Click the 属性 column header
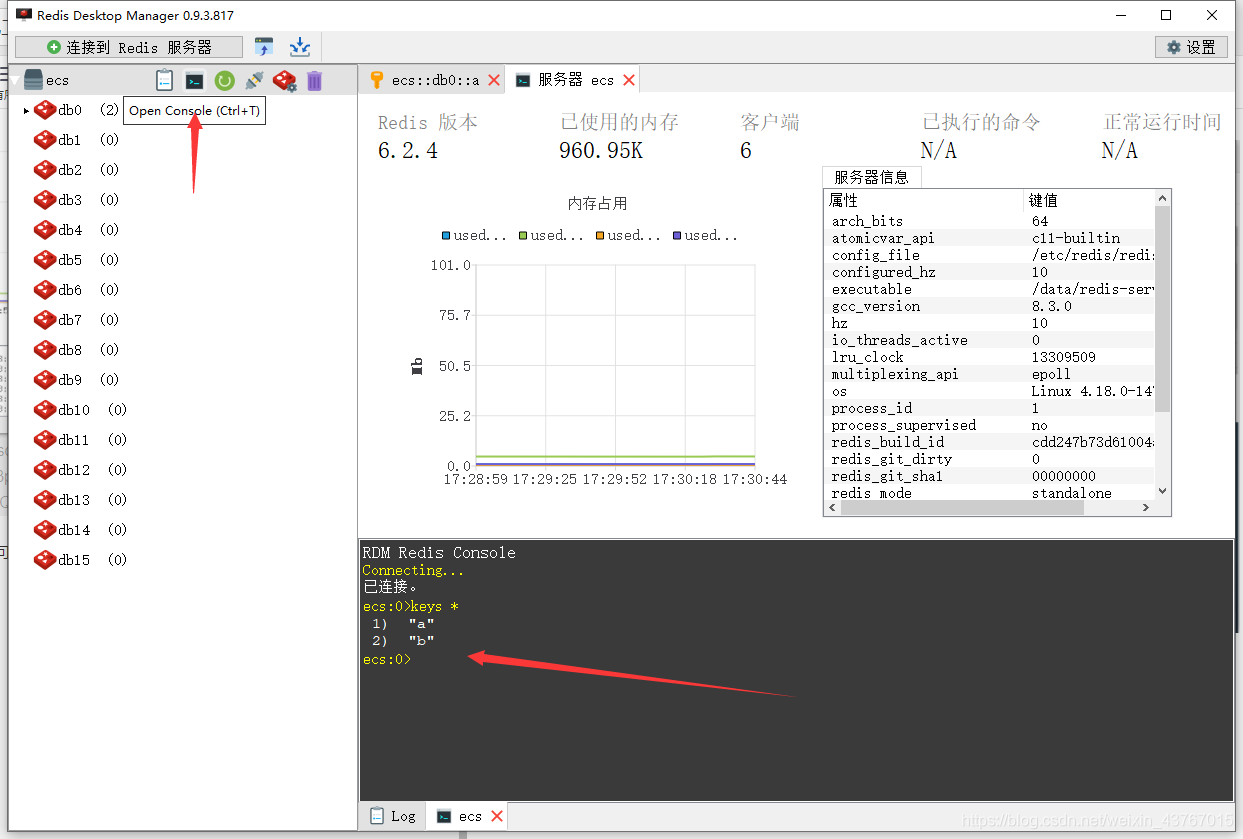 click(x=925, y=200)
